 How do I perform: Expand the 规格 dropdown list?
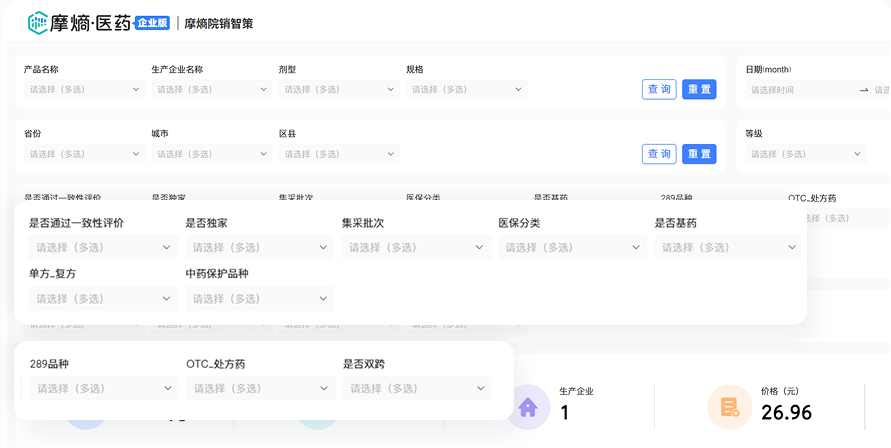(466, 90)
